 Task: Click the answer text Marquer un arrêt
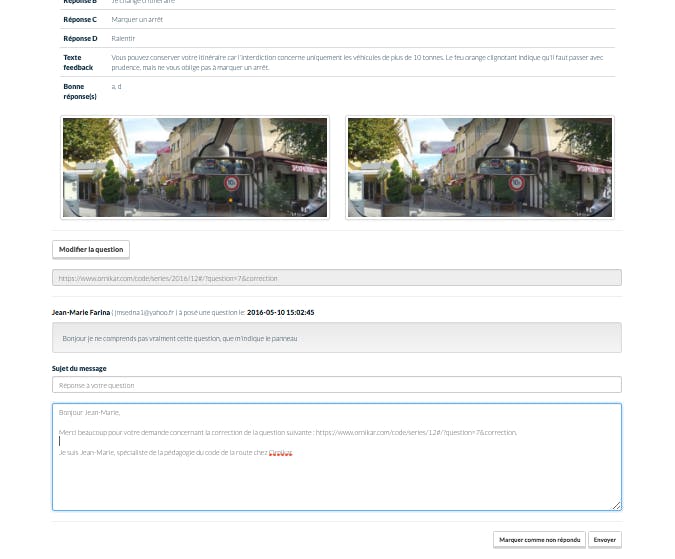[x=137, y=19]
